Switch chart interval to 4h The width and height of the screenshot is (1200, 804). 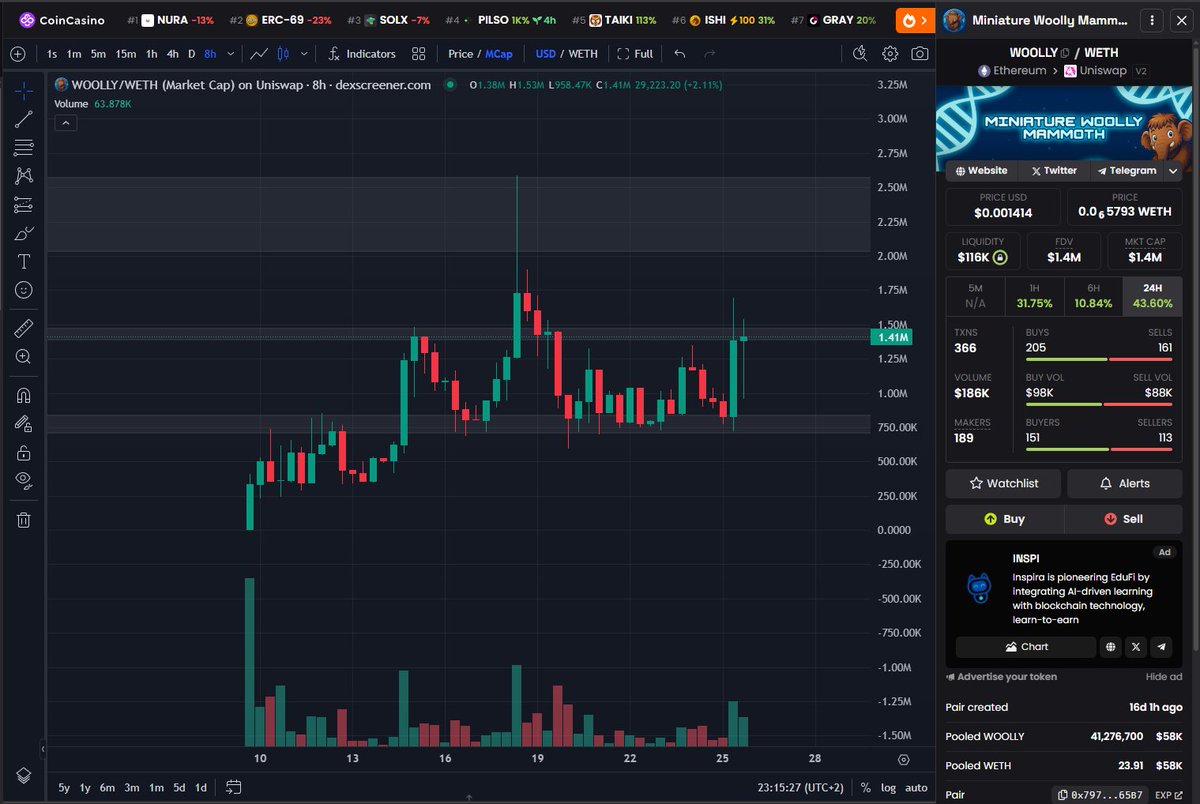tap(173, 54)
